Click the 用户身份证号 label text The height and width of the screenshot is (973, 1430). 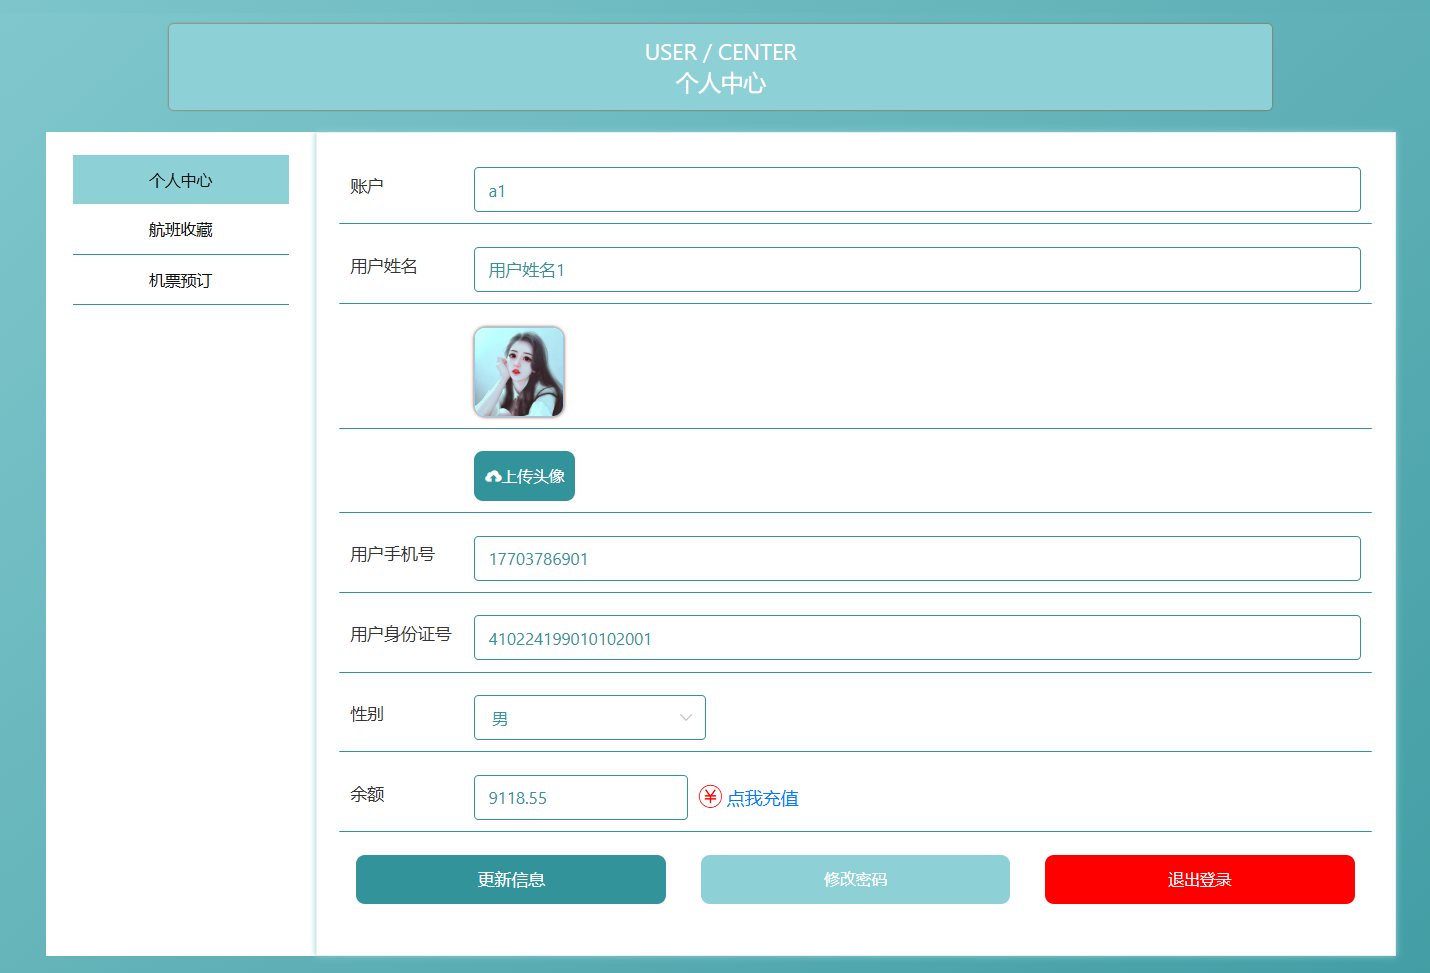pos(400,634)
